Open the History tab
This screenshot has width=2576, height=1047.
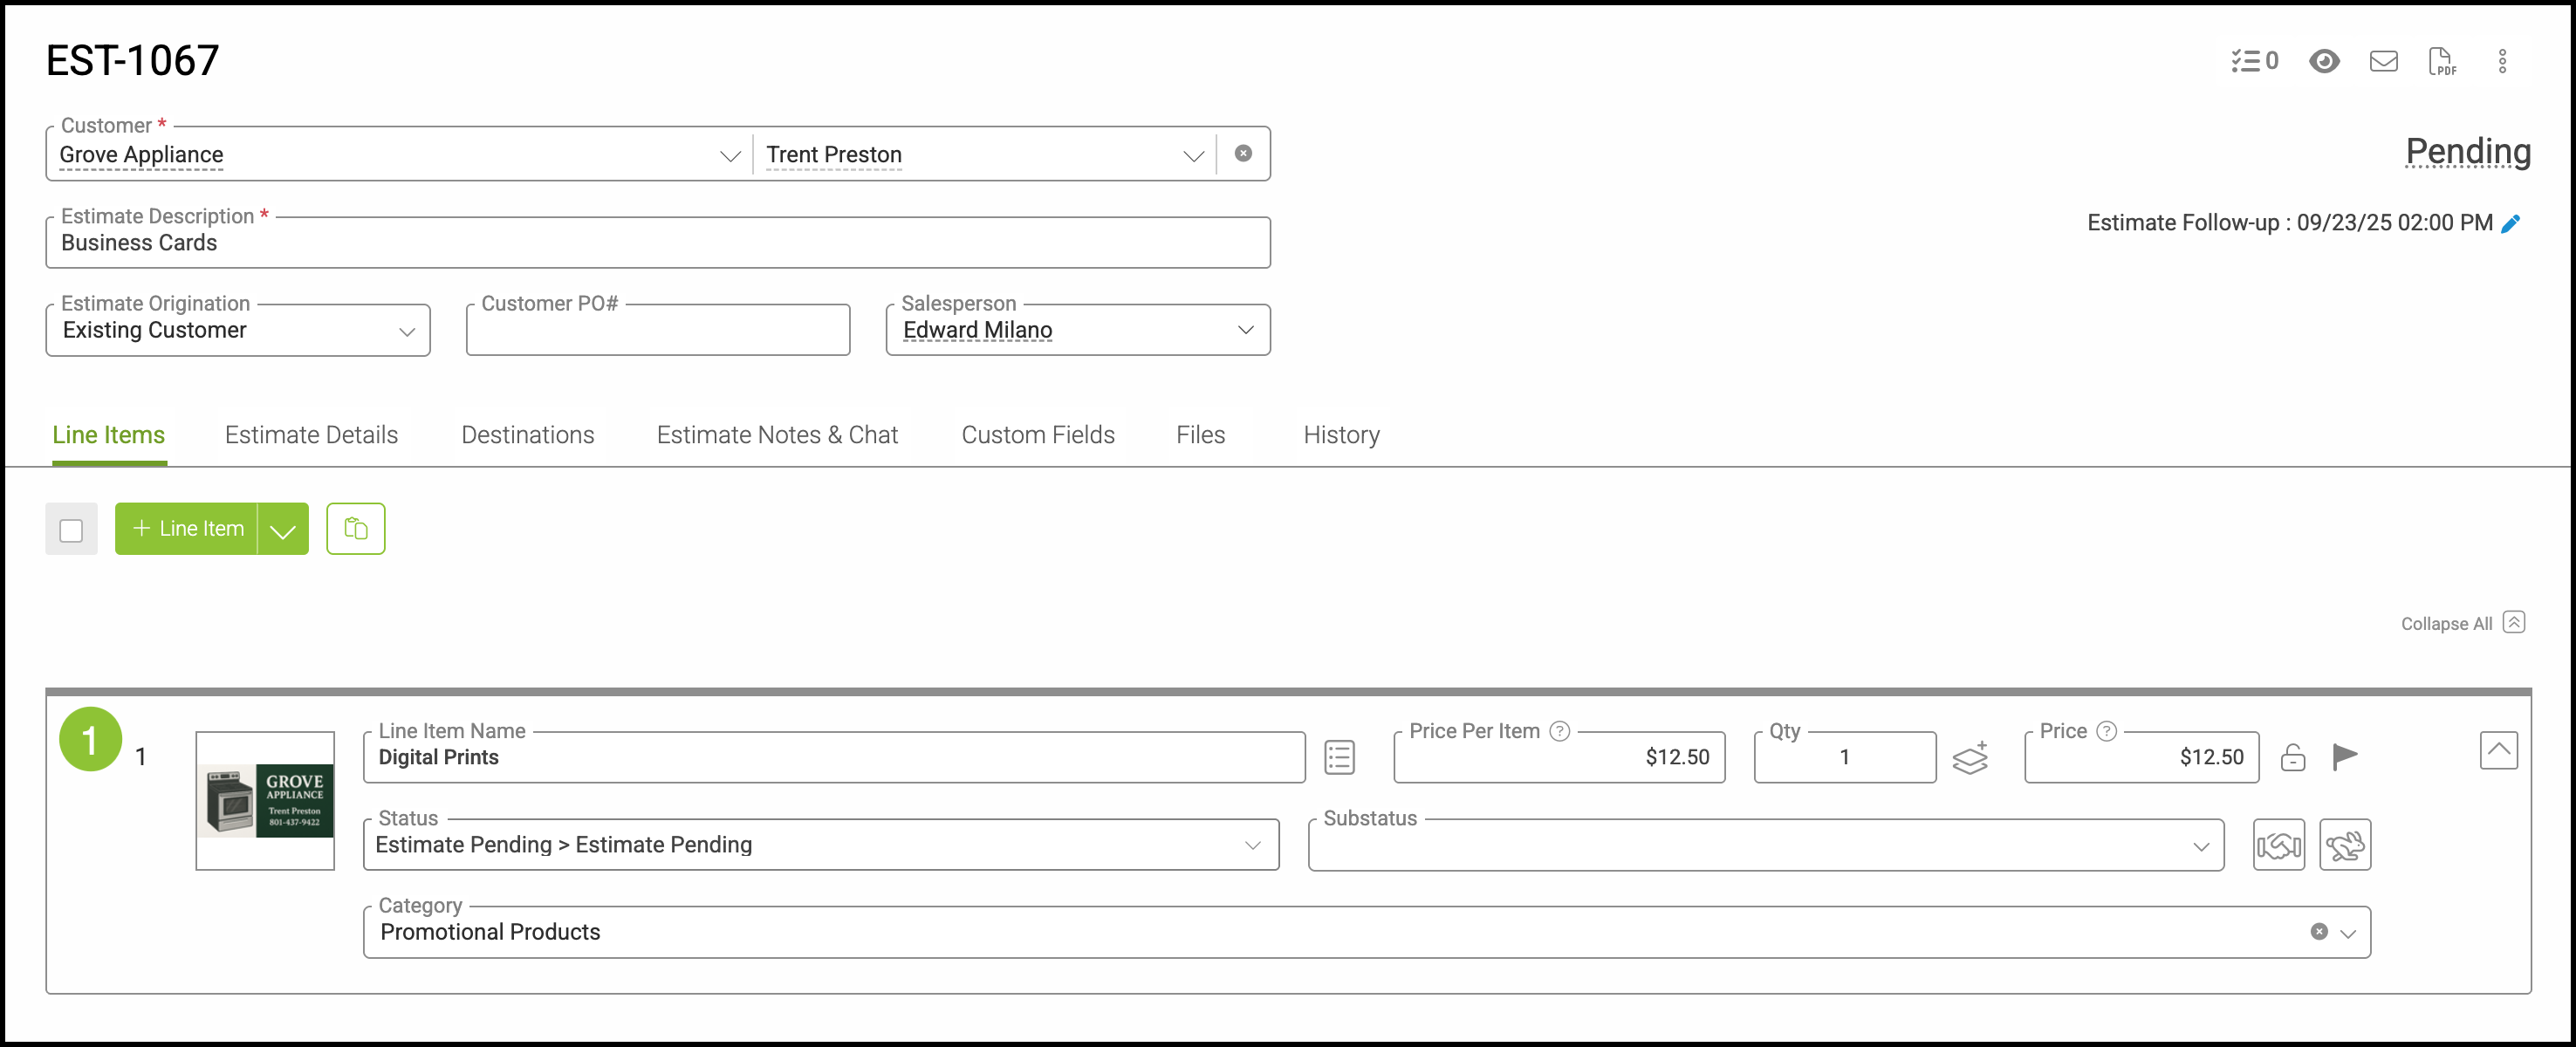point(1340,435)
